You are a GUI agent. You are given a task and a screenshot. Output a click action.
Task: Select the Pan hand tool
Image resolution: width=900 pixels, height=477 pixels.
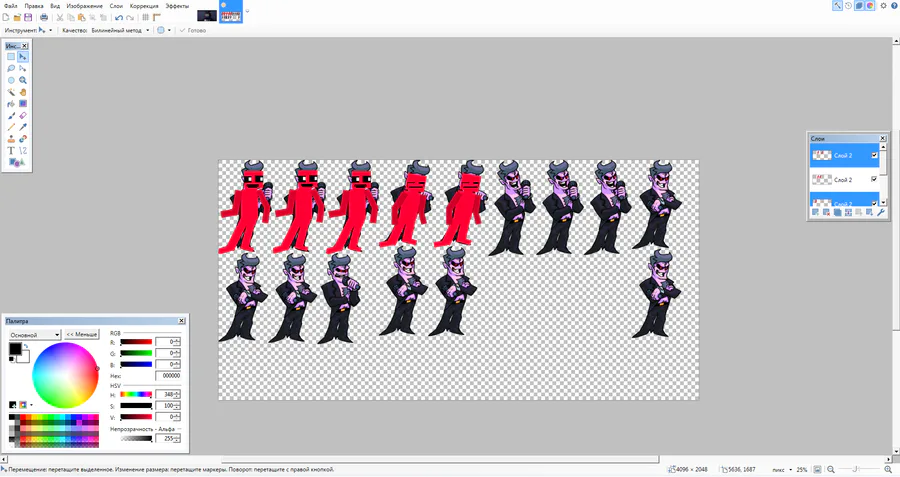point(22,92)
